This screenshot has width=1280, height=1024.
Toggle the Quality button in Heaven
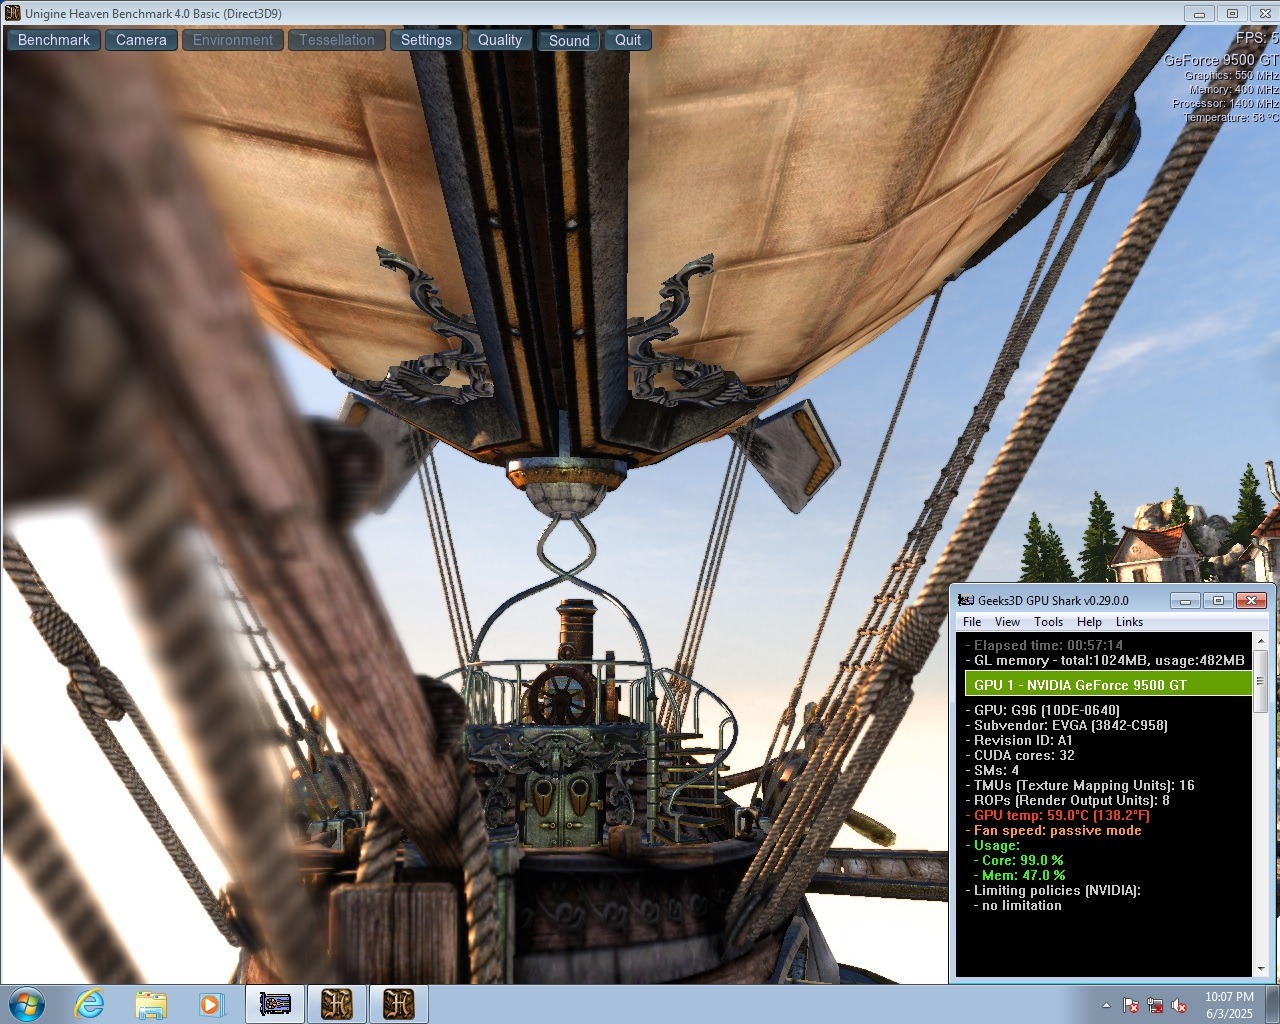(499, 40)
